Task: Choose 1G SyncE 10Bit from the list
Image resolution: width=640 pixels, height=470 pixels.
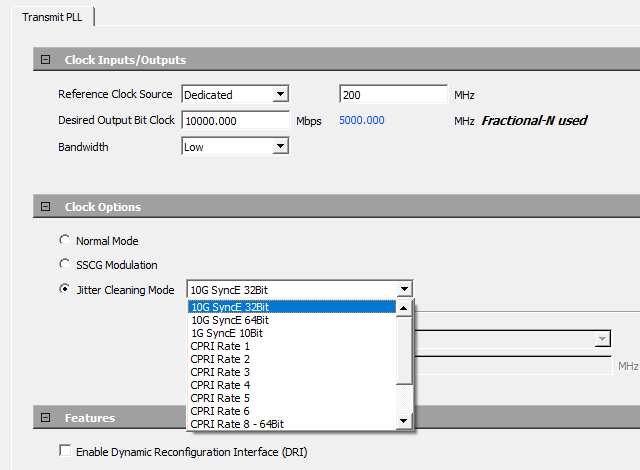Action: click(227, 333)
